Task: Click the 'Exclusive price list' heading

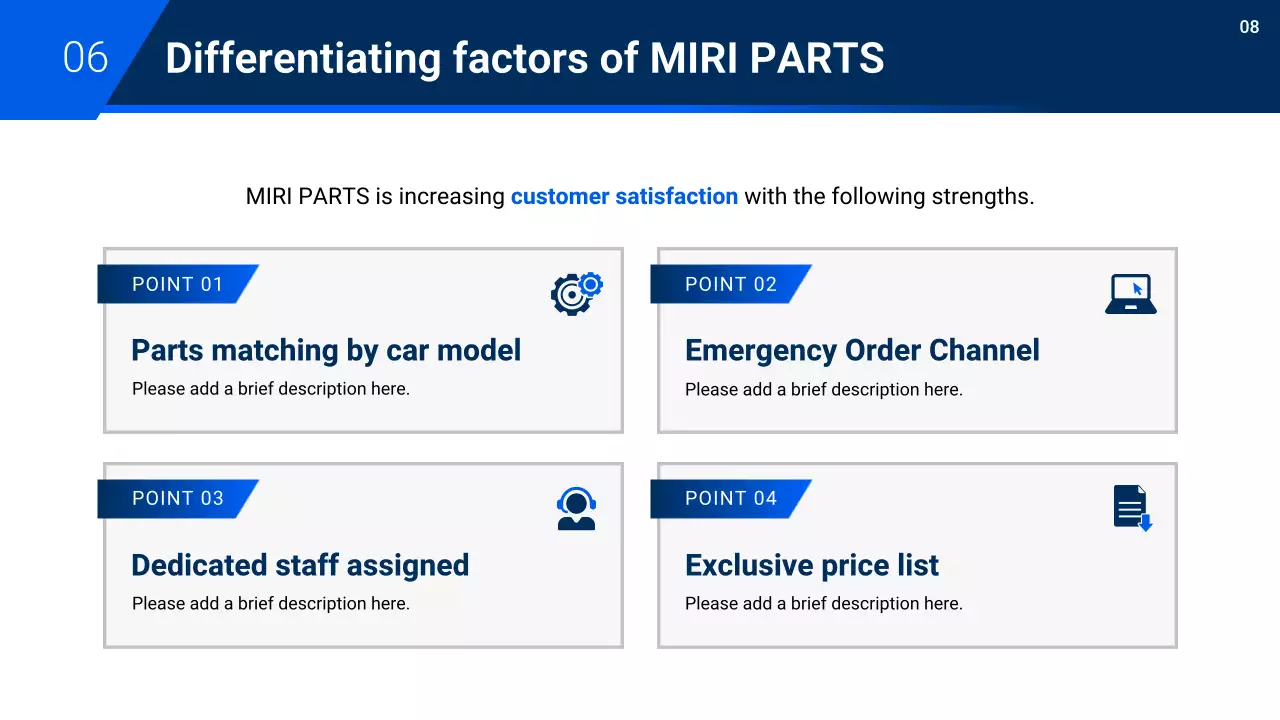Action: (811, 565)
